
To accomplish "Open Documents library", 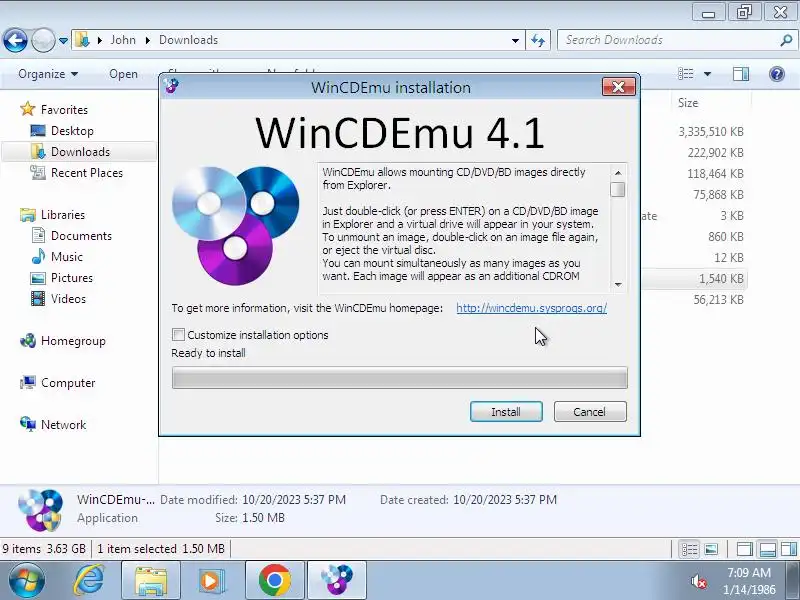I will [81, 236].
